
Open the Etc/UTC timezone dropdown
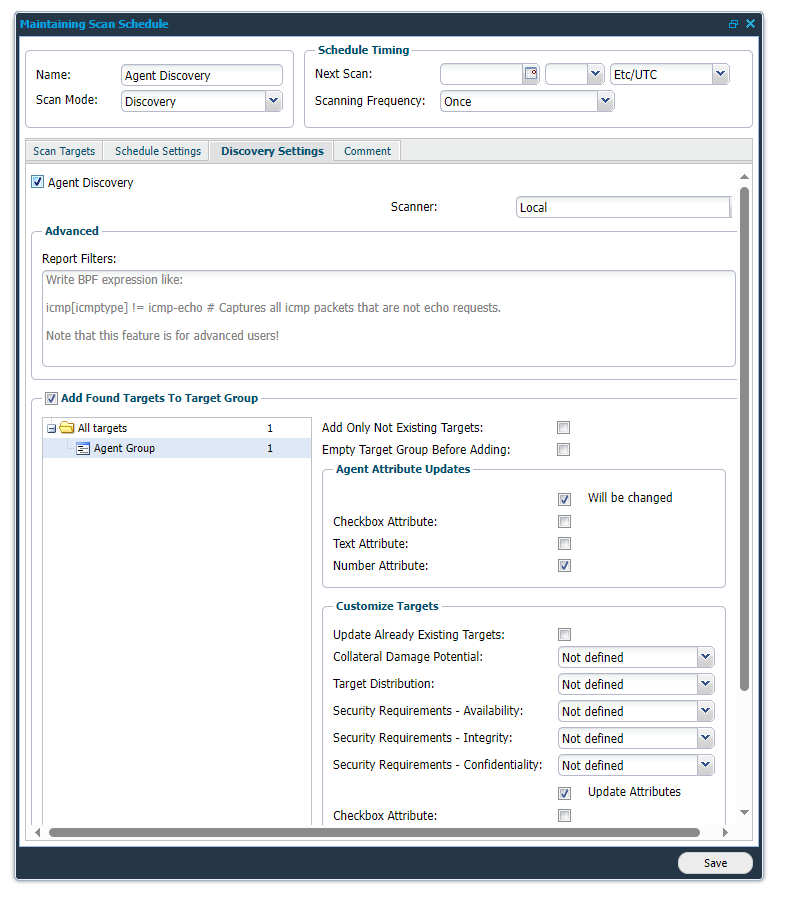720,74
